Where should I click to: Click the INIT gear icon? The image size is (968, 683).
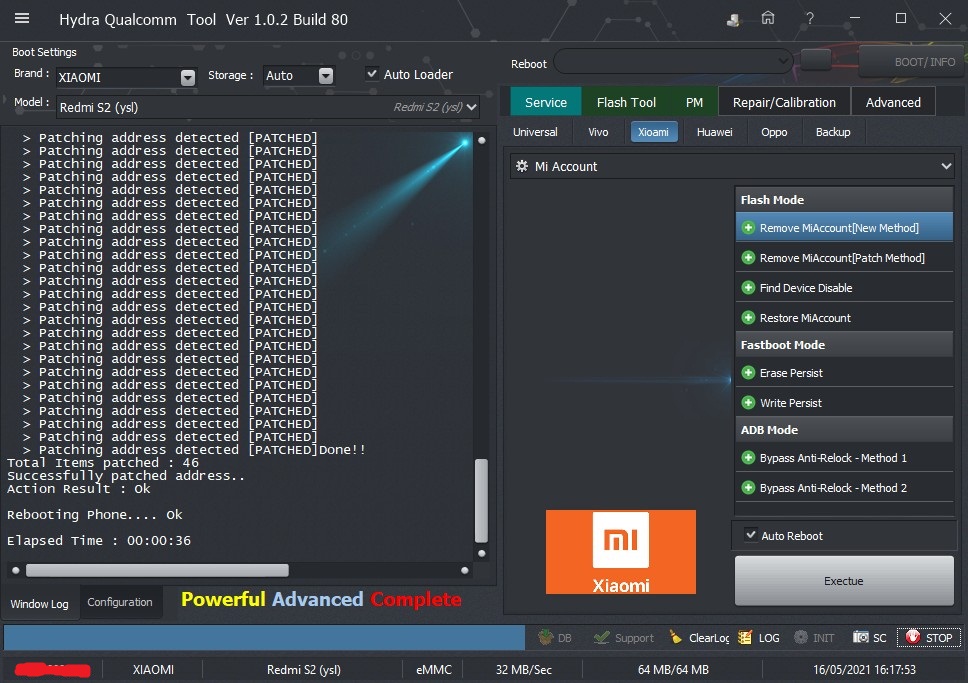(x=801, y=637)
